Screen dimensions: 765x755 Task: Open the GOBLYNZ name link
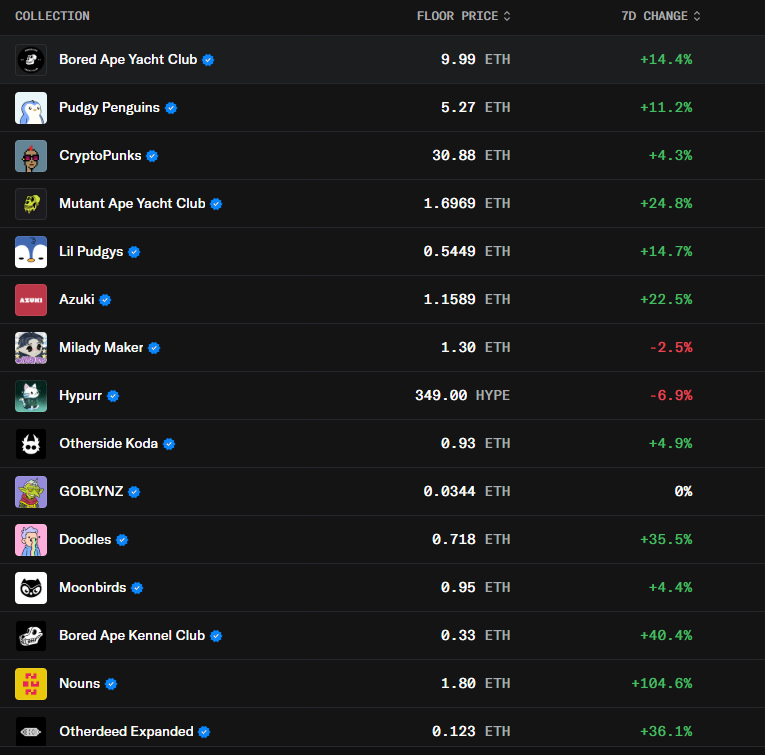click(91, 492)
